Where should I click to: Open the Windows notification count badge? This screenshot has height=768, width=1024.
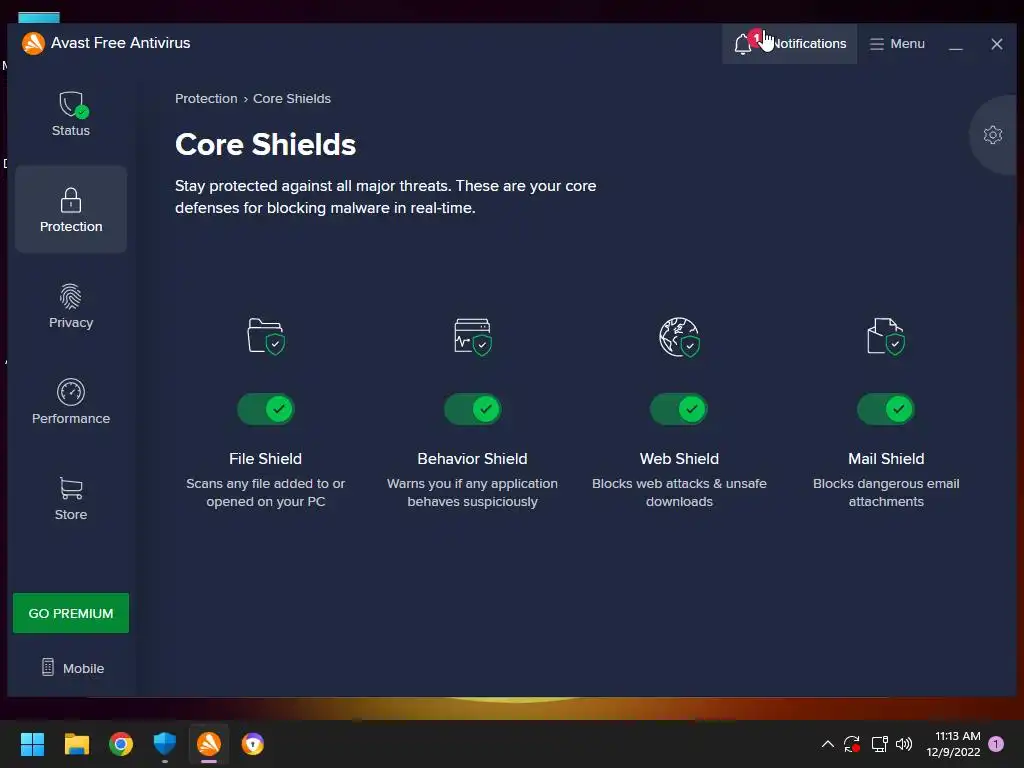[x=996, y=744]
